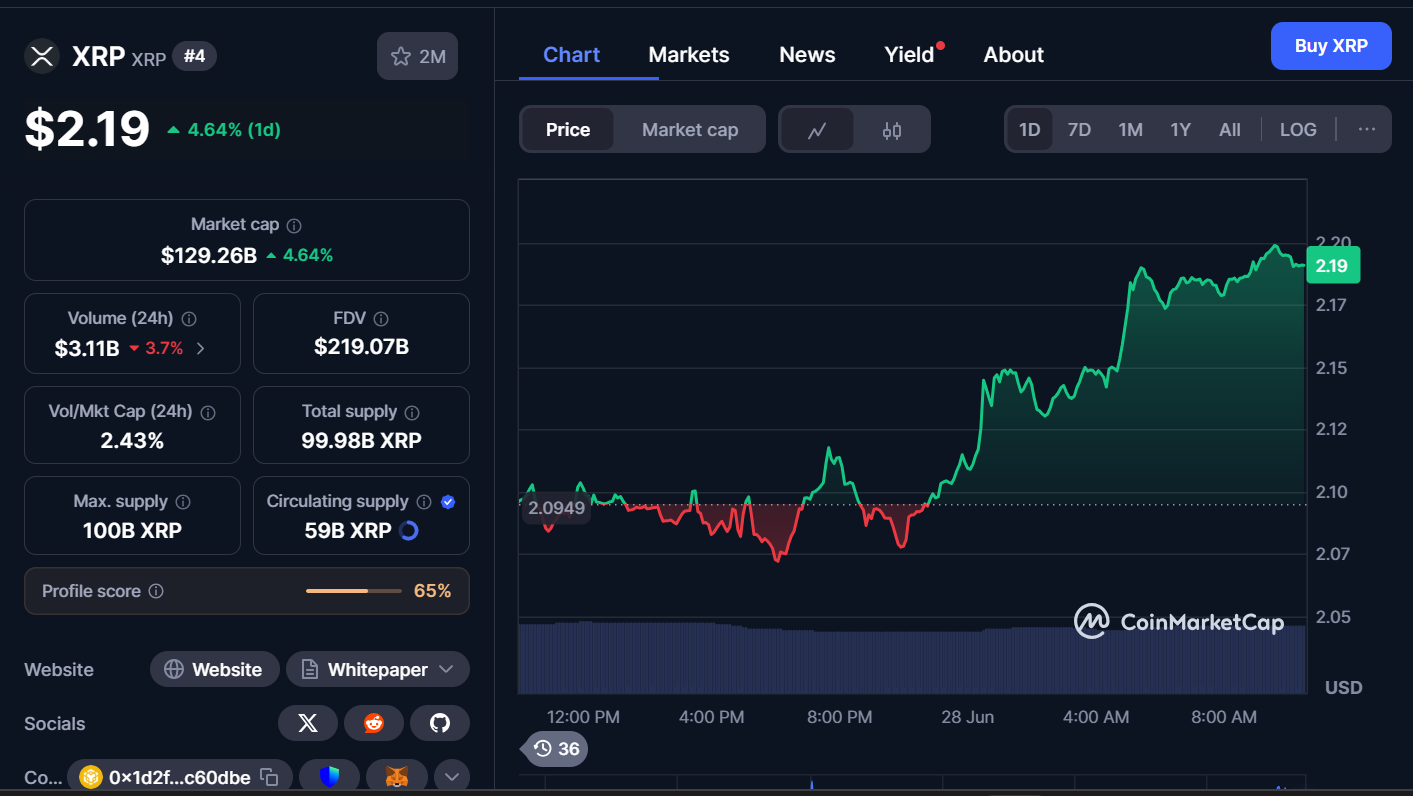Open the Chart tab
The width and height of the screenshot is (1413, 796).
(571, 55)
